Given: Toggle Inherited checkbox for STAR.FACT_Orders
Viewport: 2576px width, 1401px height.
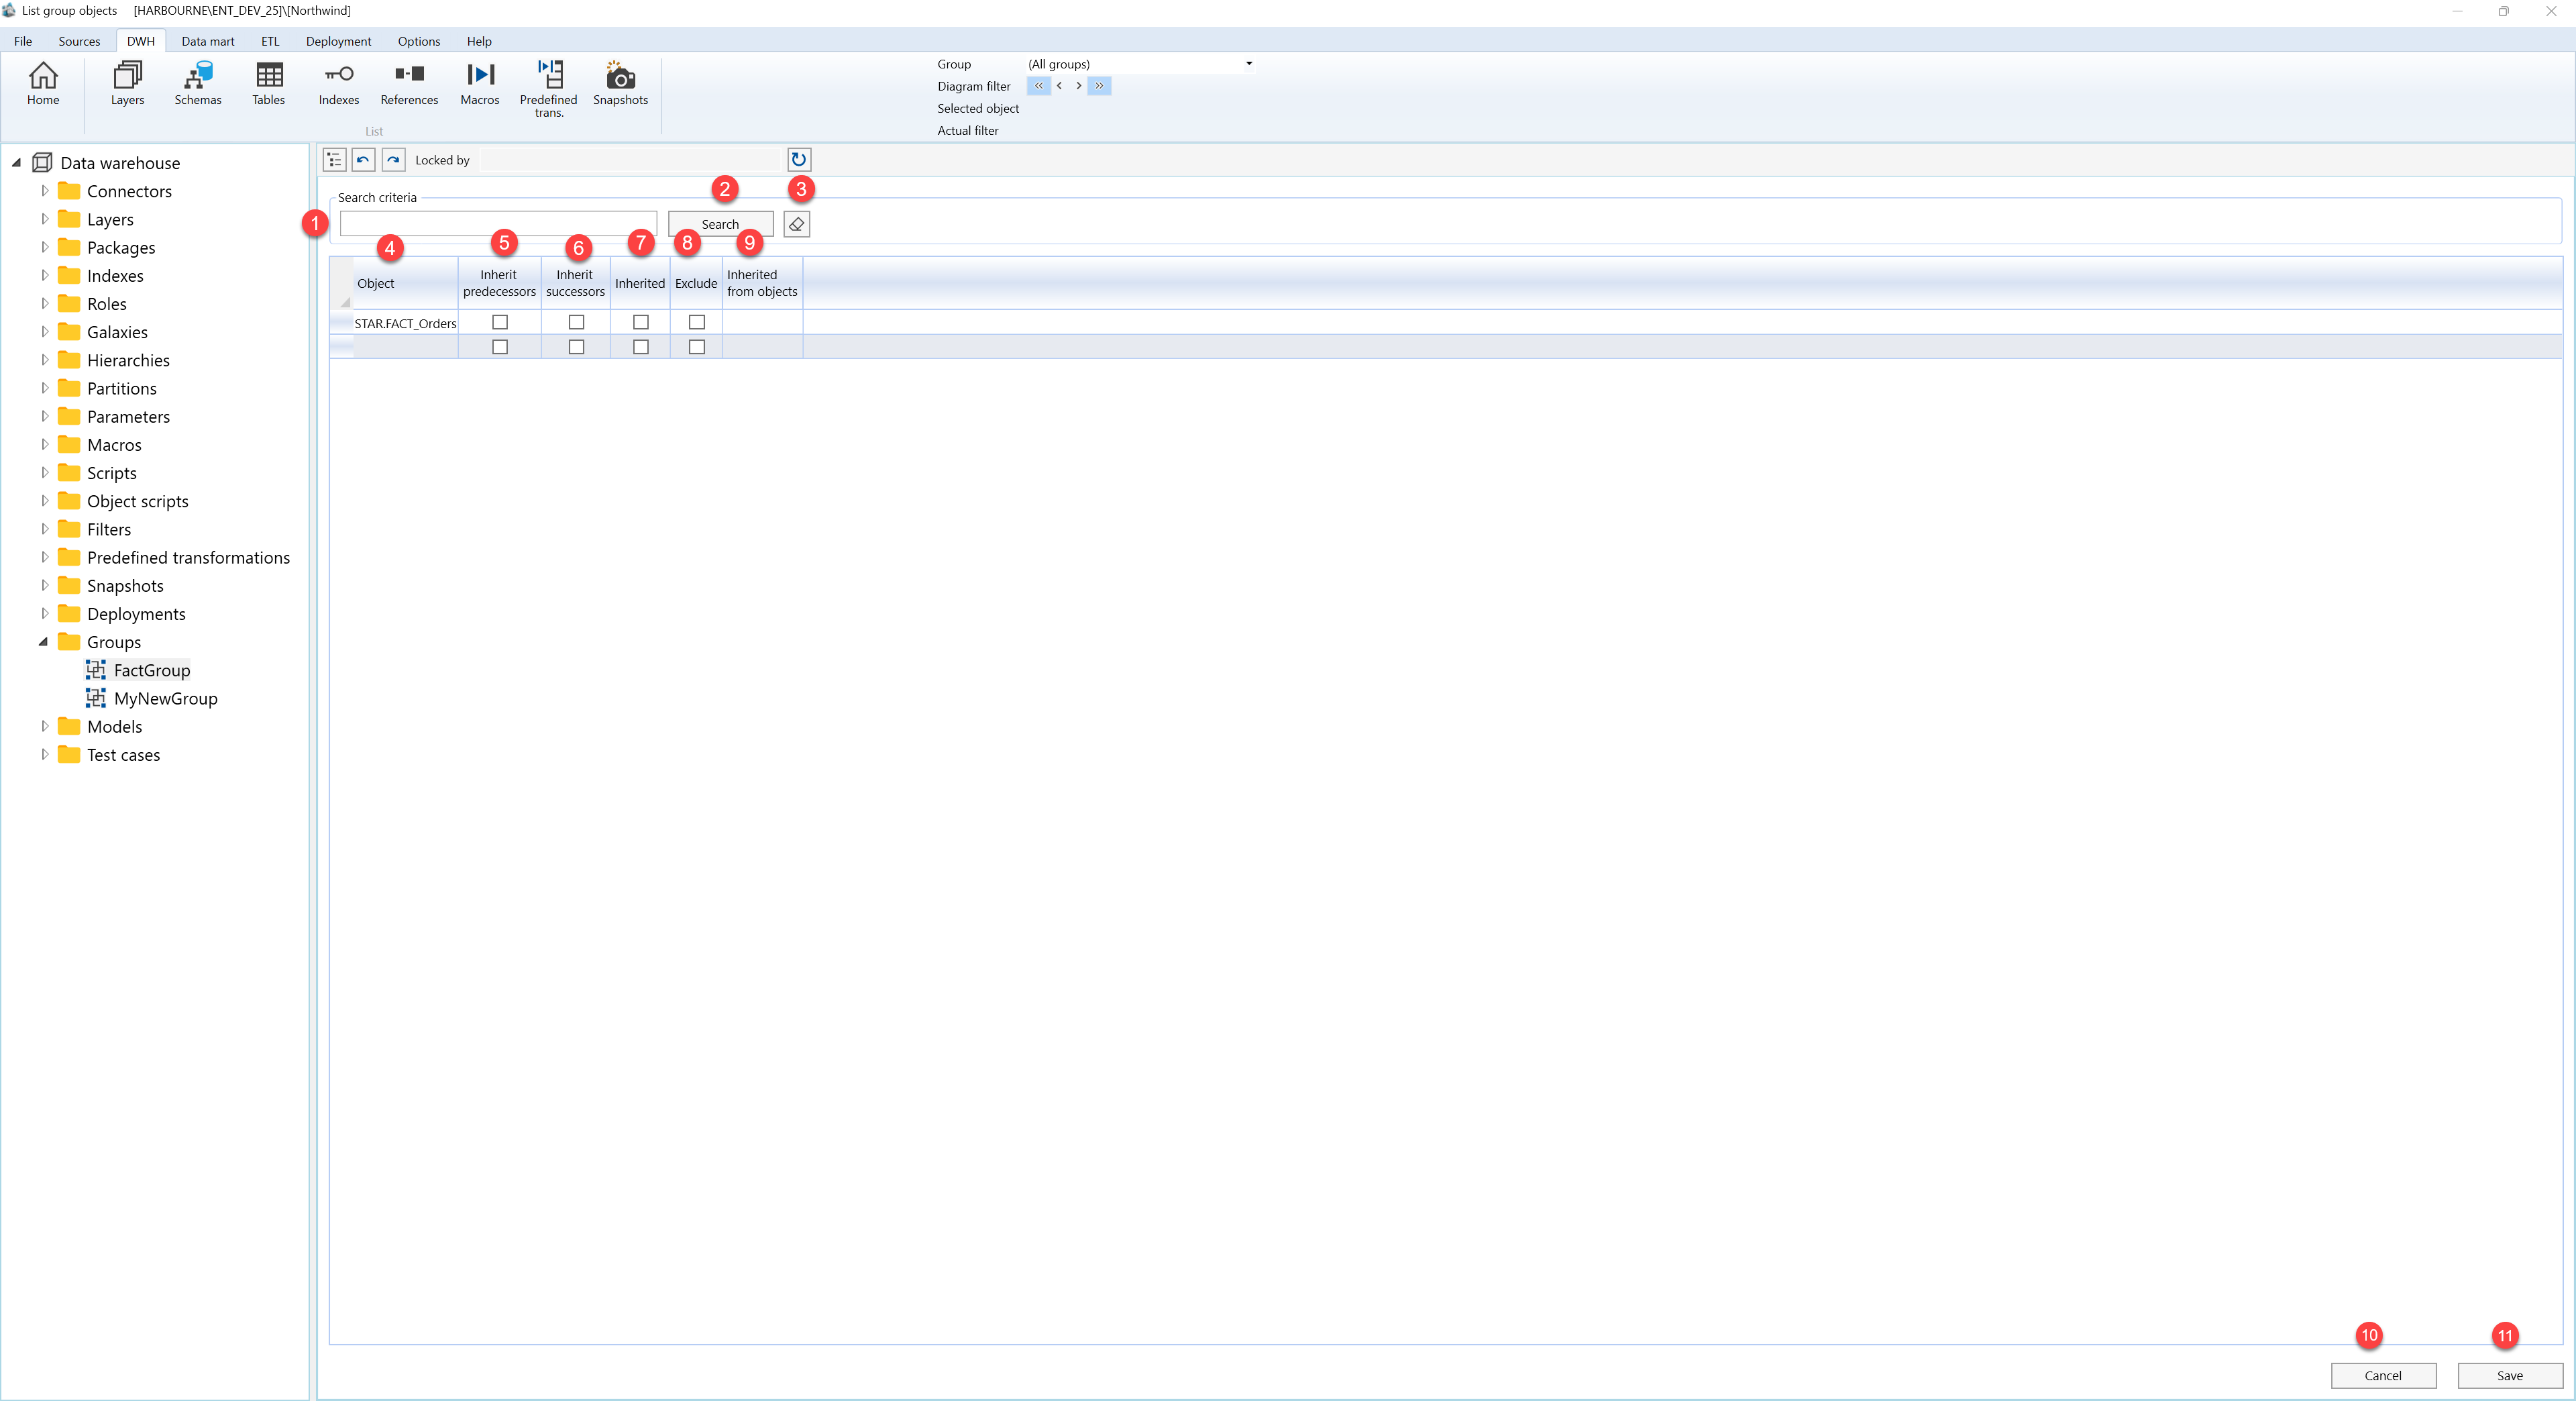Looking at the screenshot, I should click(x=641, y=322).
